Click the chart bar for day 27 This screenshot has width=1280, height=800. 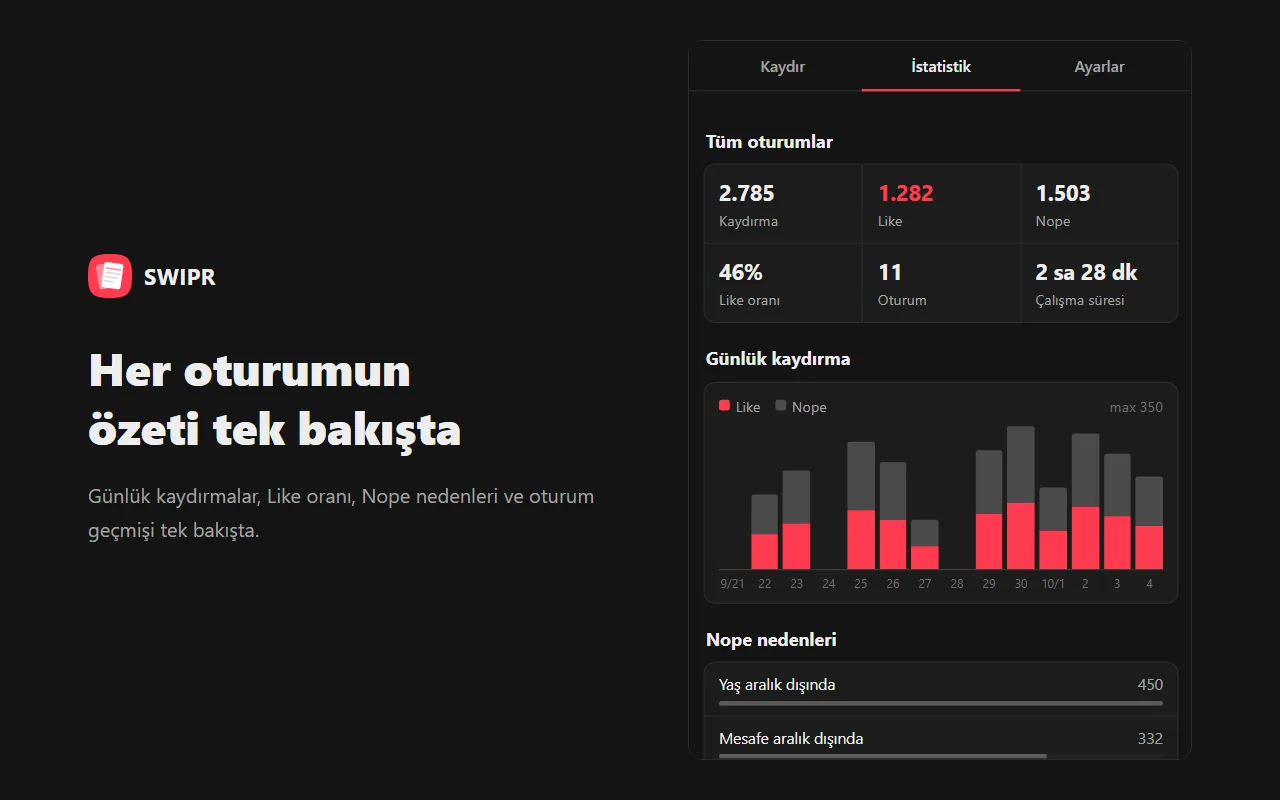tap(925, 545)
